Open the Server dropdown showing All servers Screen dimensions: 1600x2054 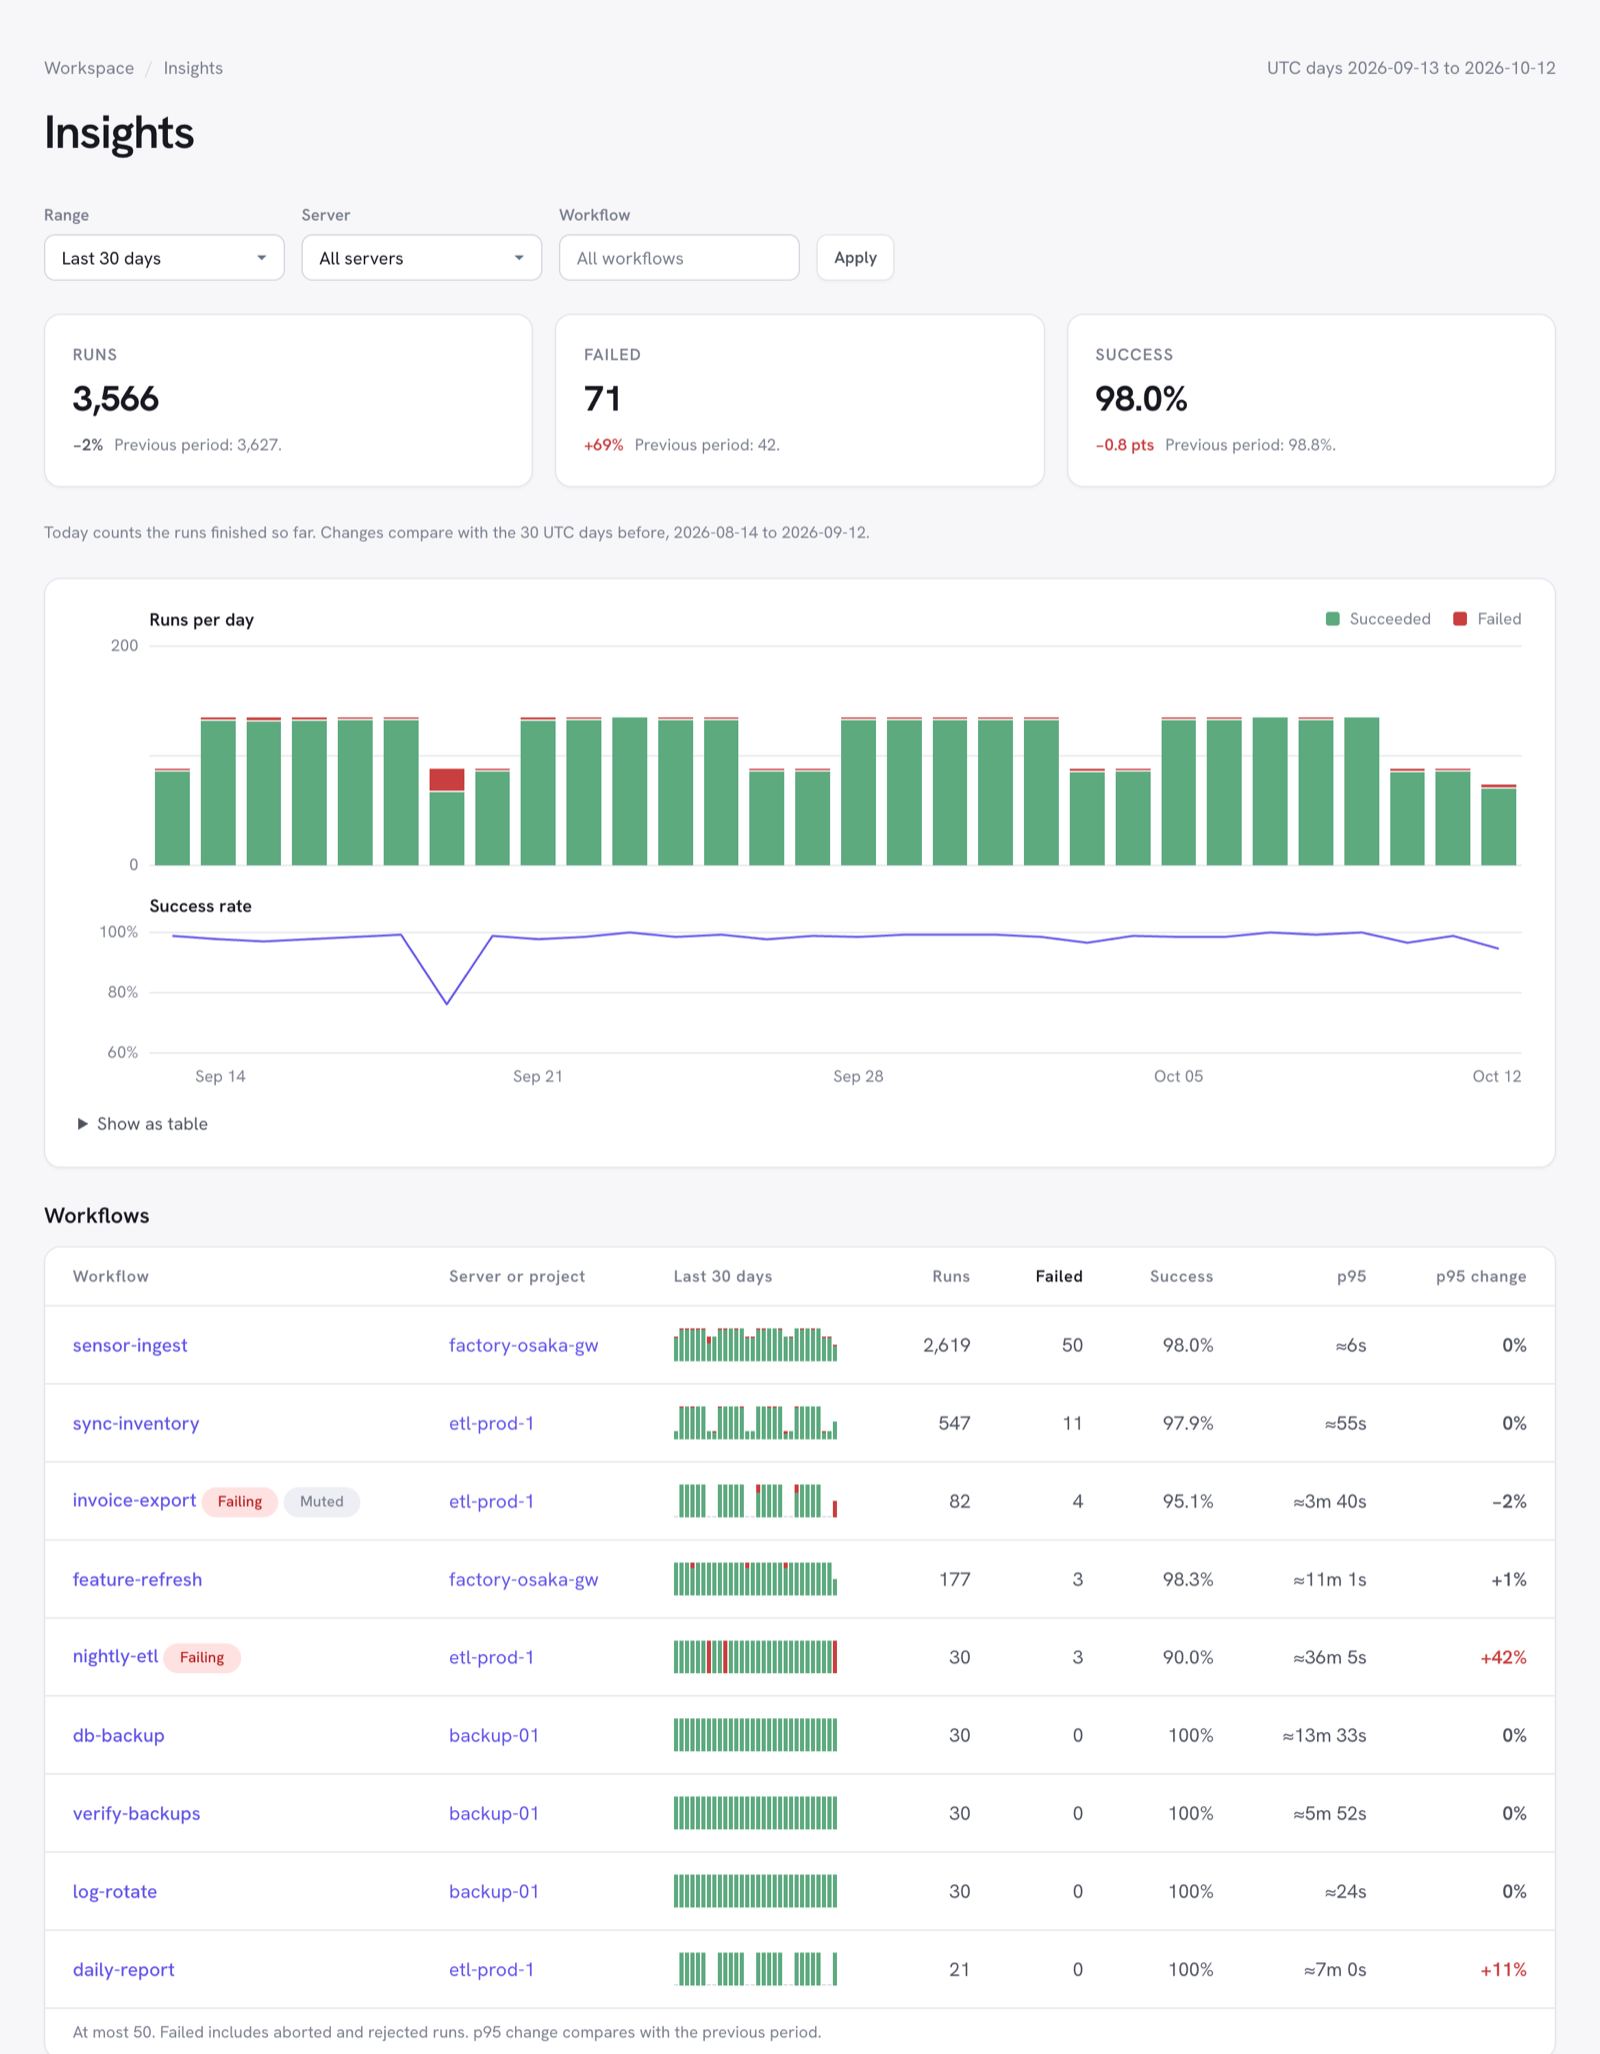click(x=421, y=258)
